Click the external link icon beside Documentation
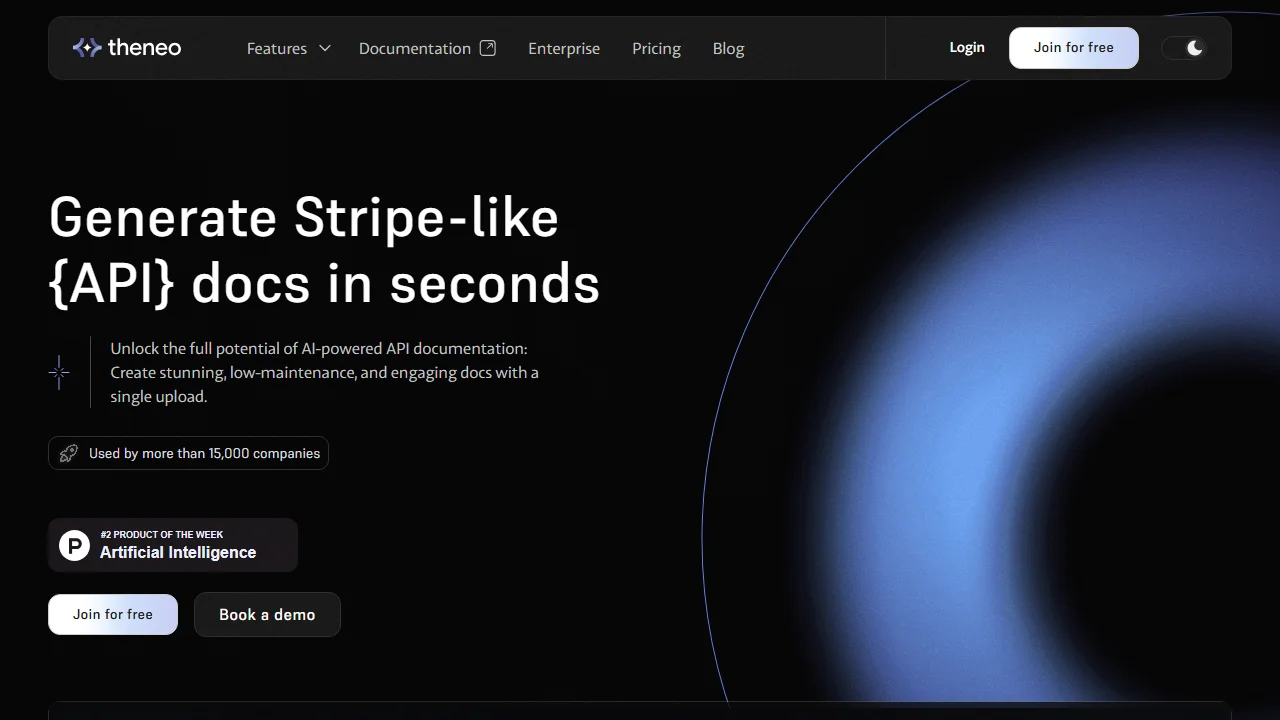This screenshot has width=1280, height=720. point(488,48)
